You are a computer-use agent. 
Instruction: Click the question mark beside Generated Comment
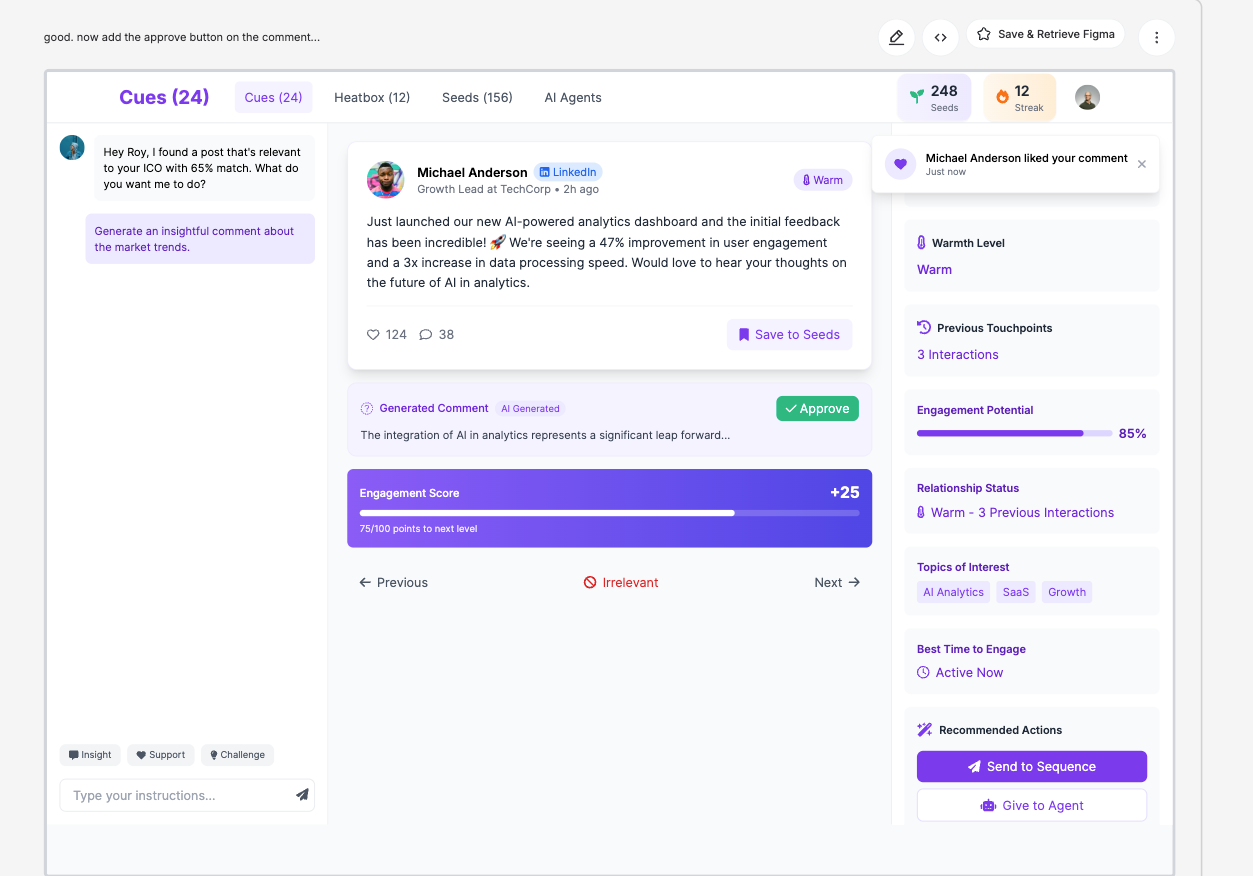click(366, 408)
